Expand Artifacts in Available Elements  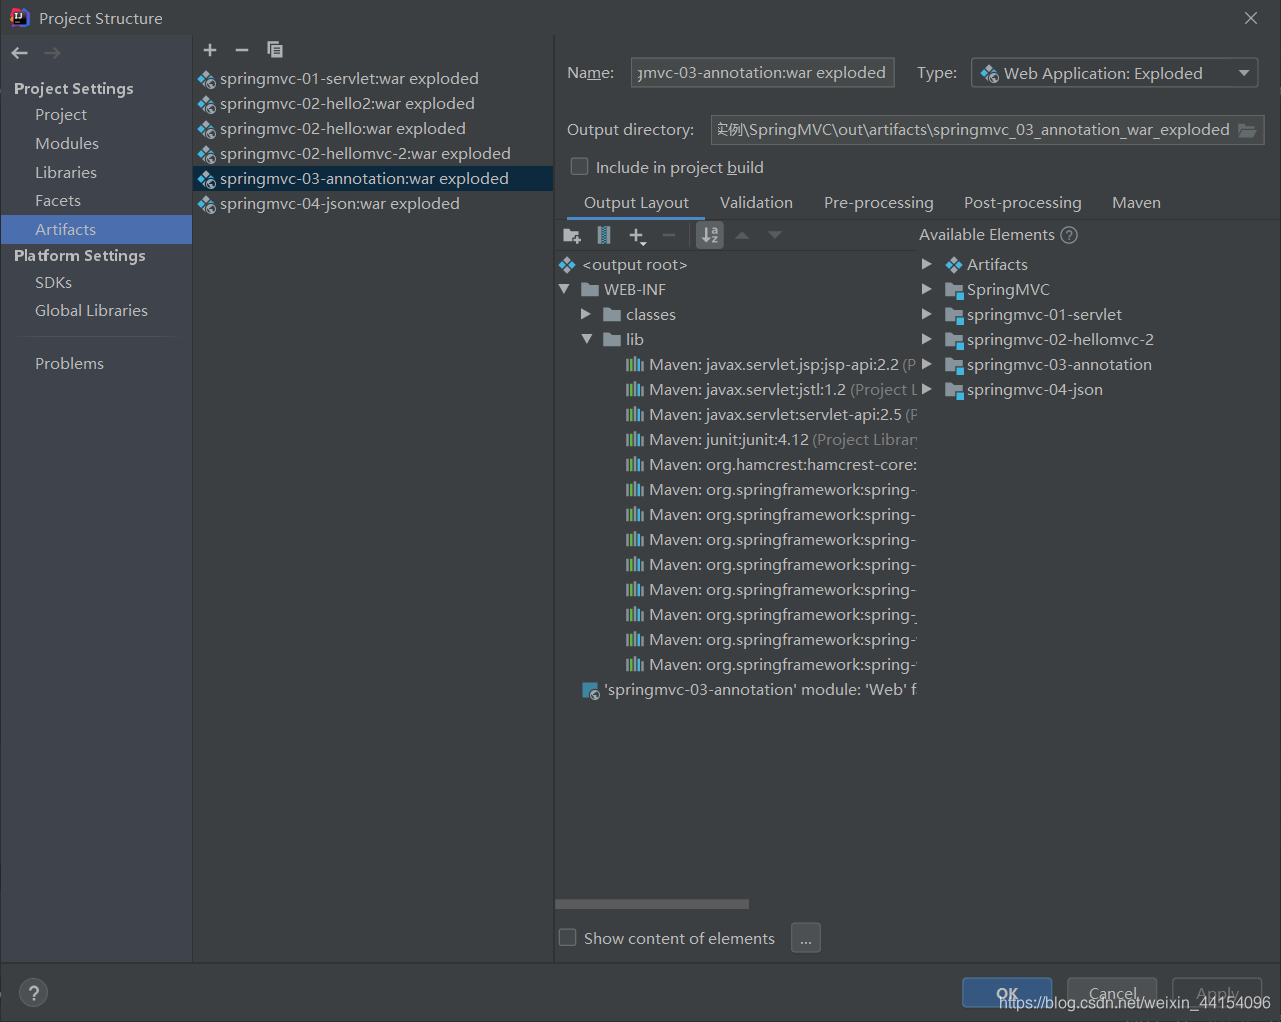pos(927,265)
